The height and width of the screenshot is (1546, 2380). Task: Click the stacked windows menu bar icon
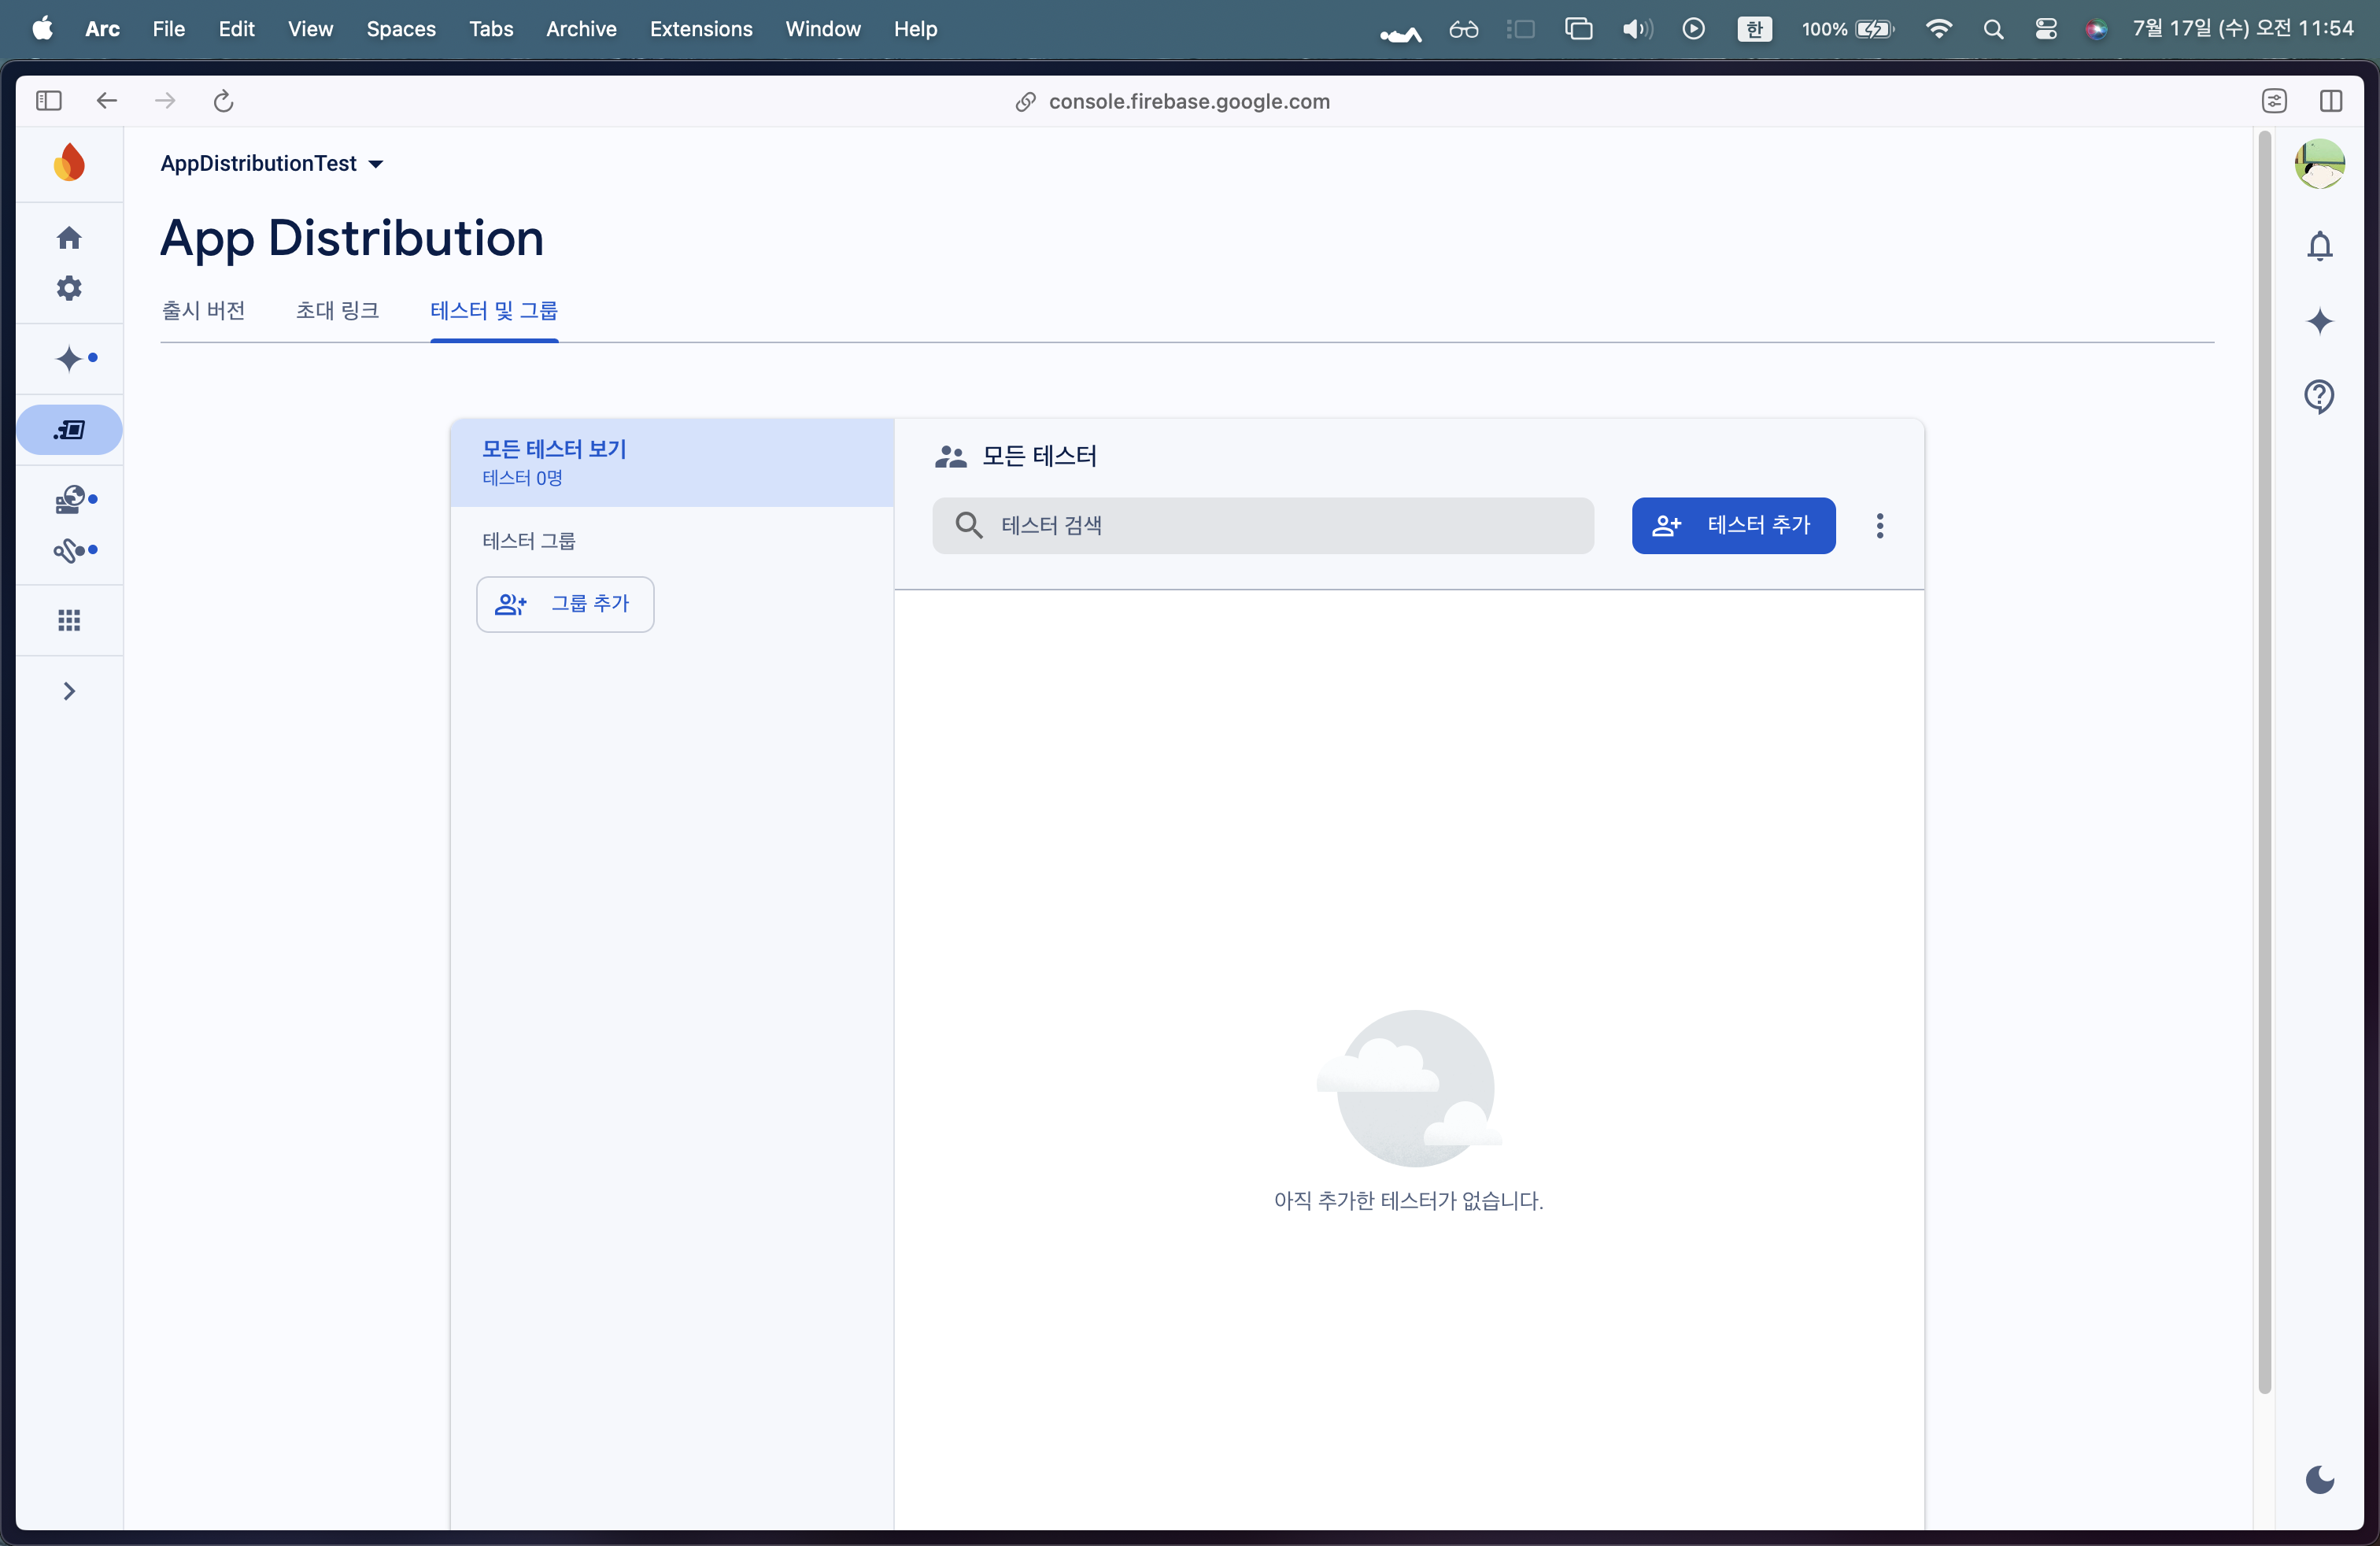(x=1578, y=29)
